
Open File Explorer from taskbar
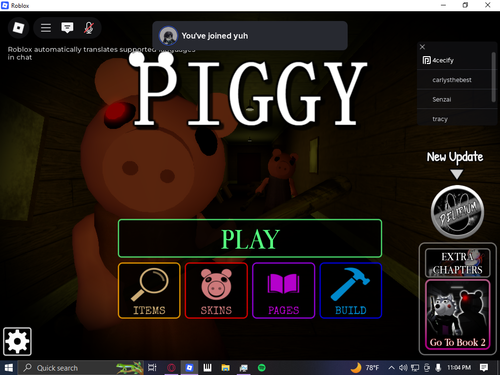pyautogui.click(x=225, y=368)
